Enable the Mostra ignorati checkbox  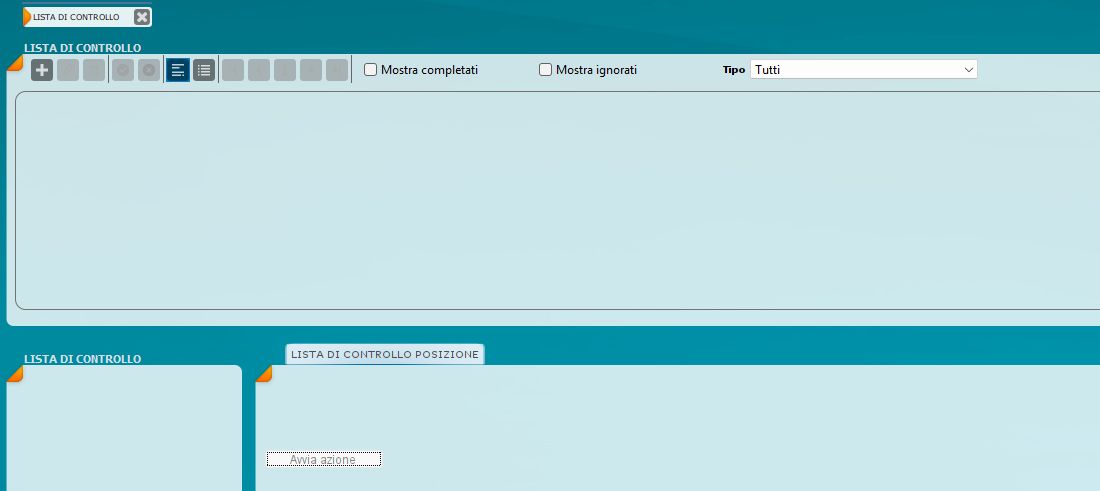545,70
